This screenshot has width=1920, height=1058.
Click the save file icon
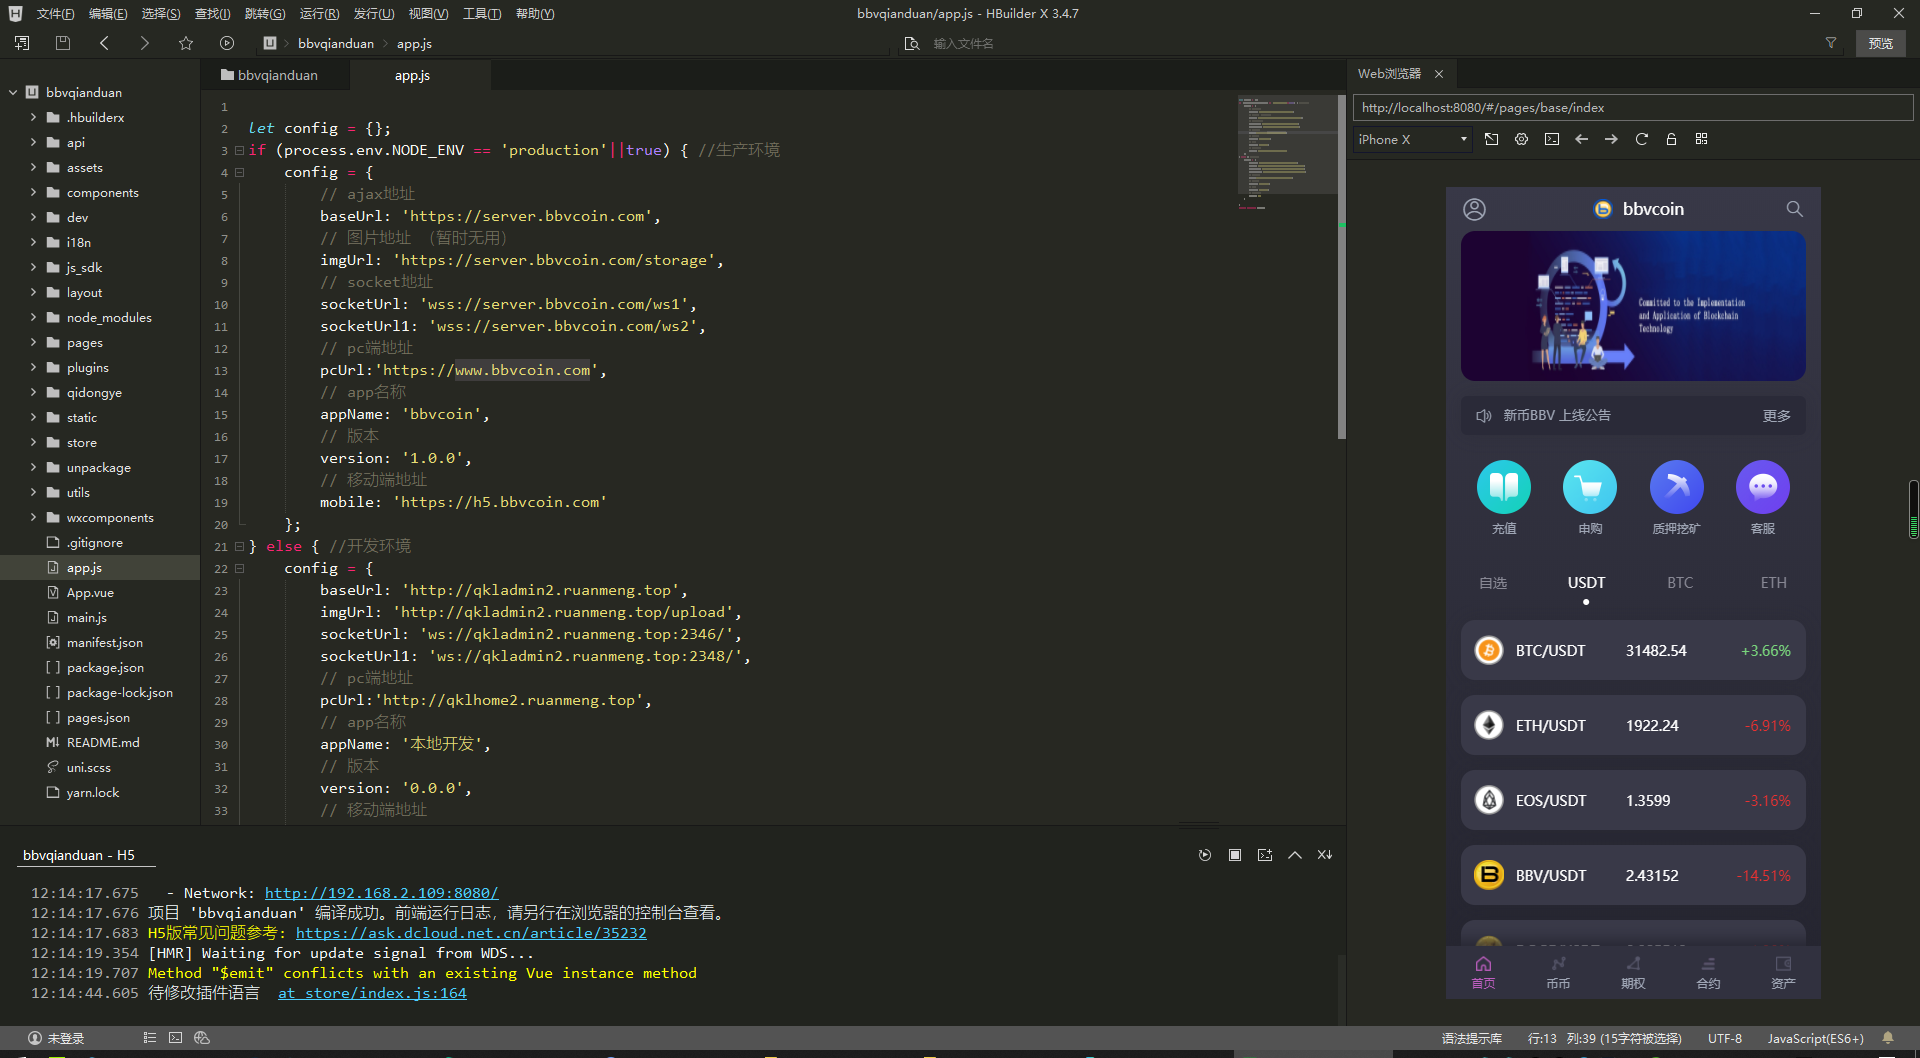[63, 43]
